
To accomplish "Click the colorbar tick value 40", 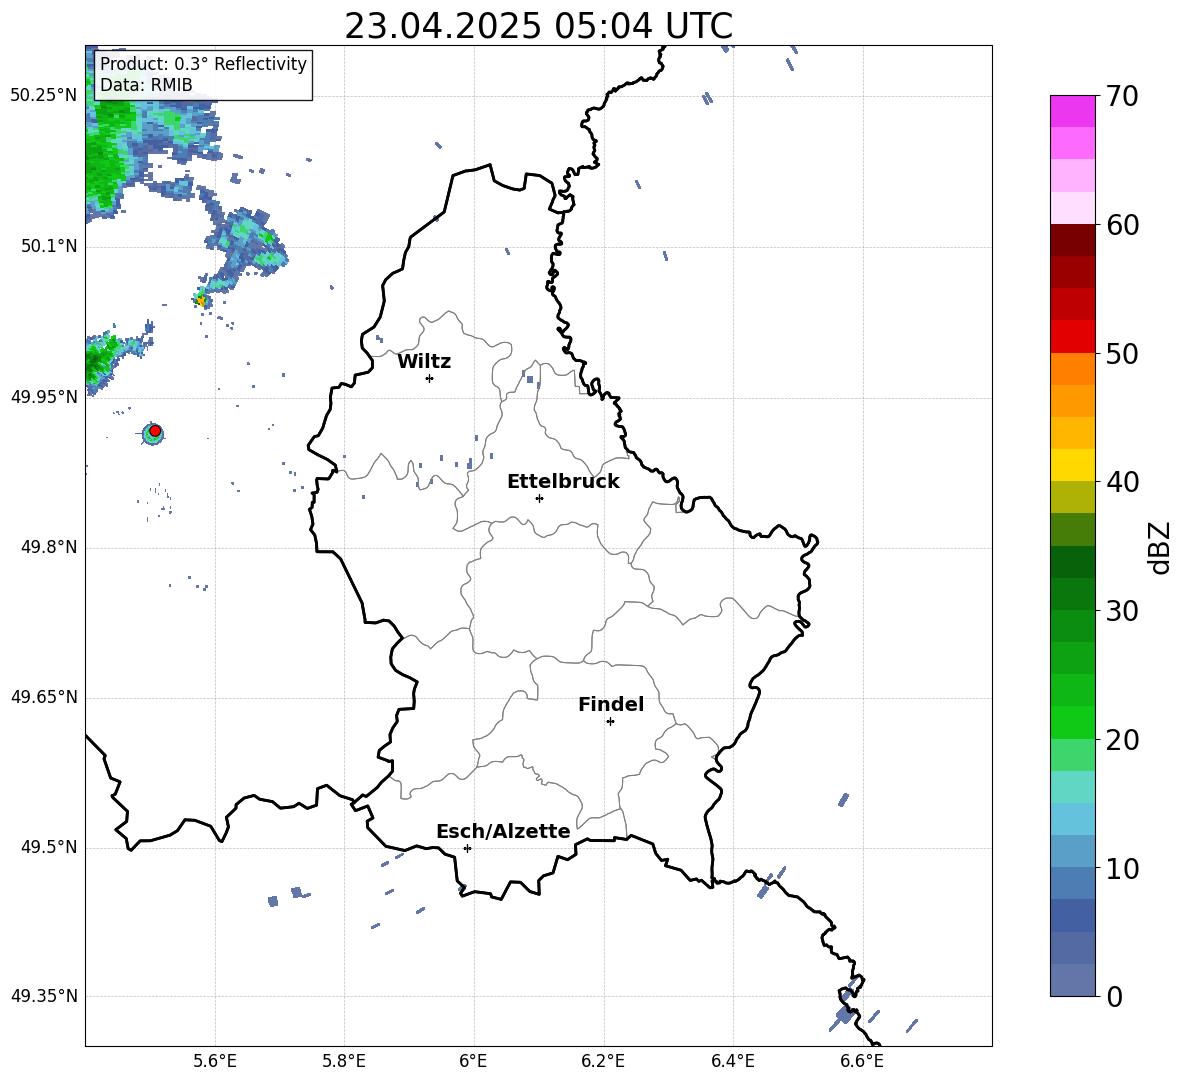I will [x=1122, y=482].
